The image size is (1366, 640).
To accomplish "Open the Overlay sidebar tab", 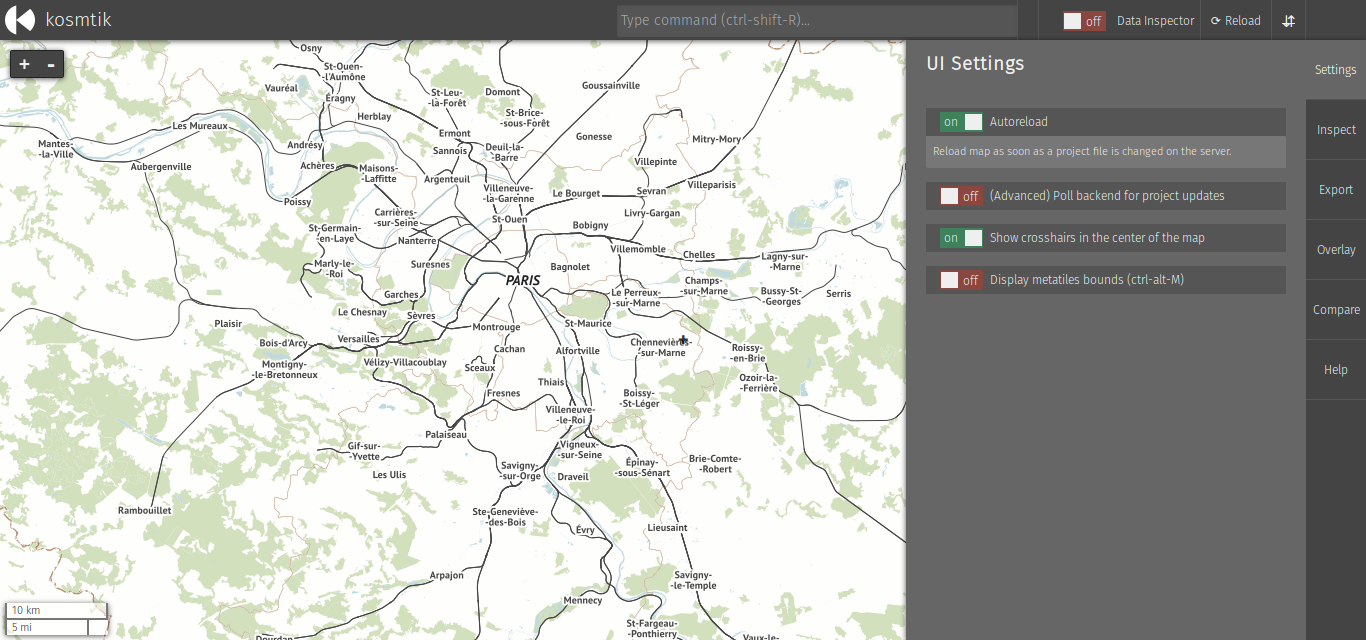I will [x=1336, y=250].
